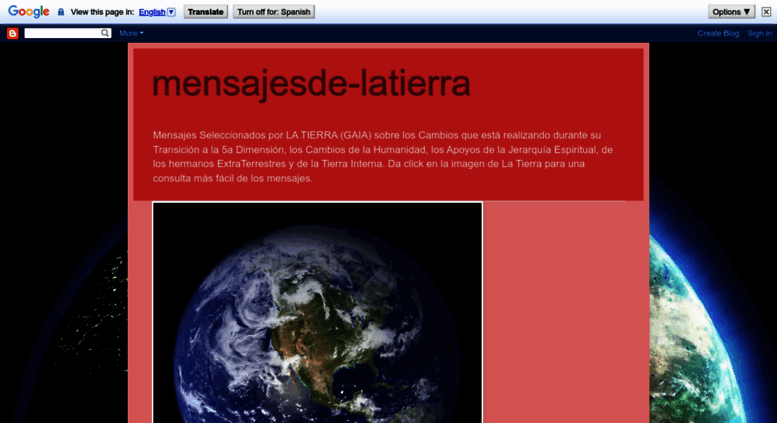The height and width of the screenshot is (423, 777).
Task: Expand the More menu in Blogger navbar
Action: [x=131, y=33]
